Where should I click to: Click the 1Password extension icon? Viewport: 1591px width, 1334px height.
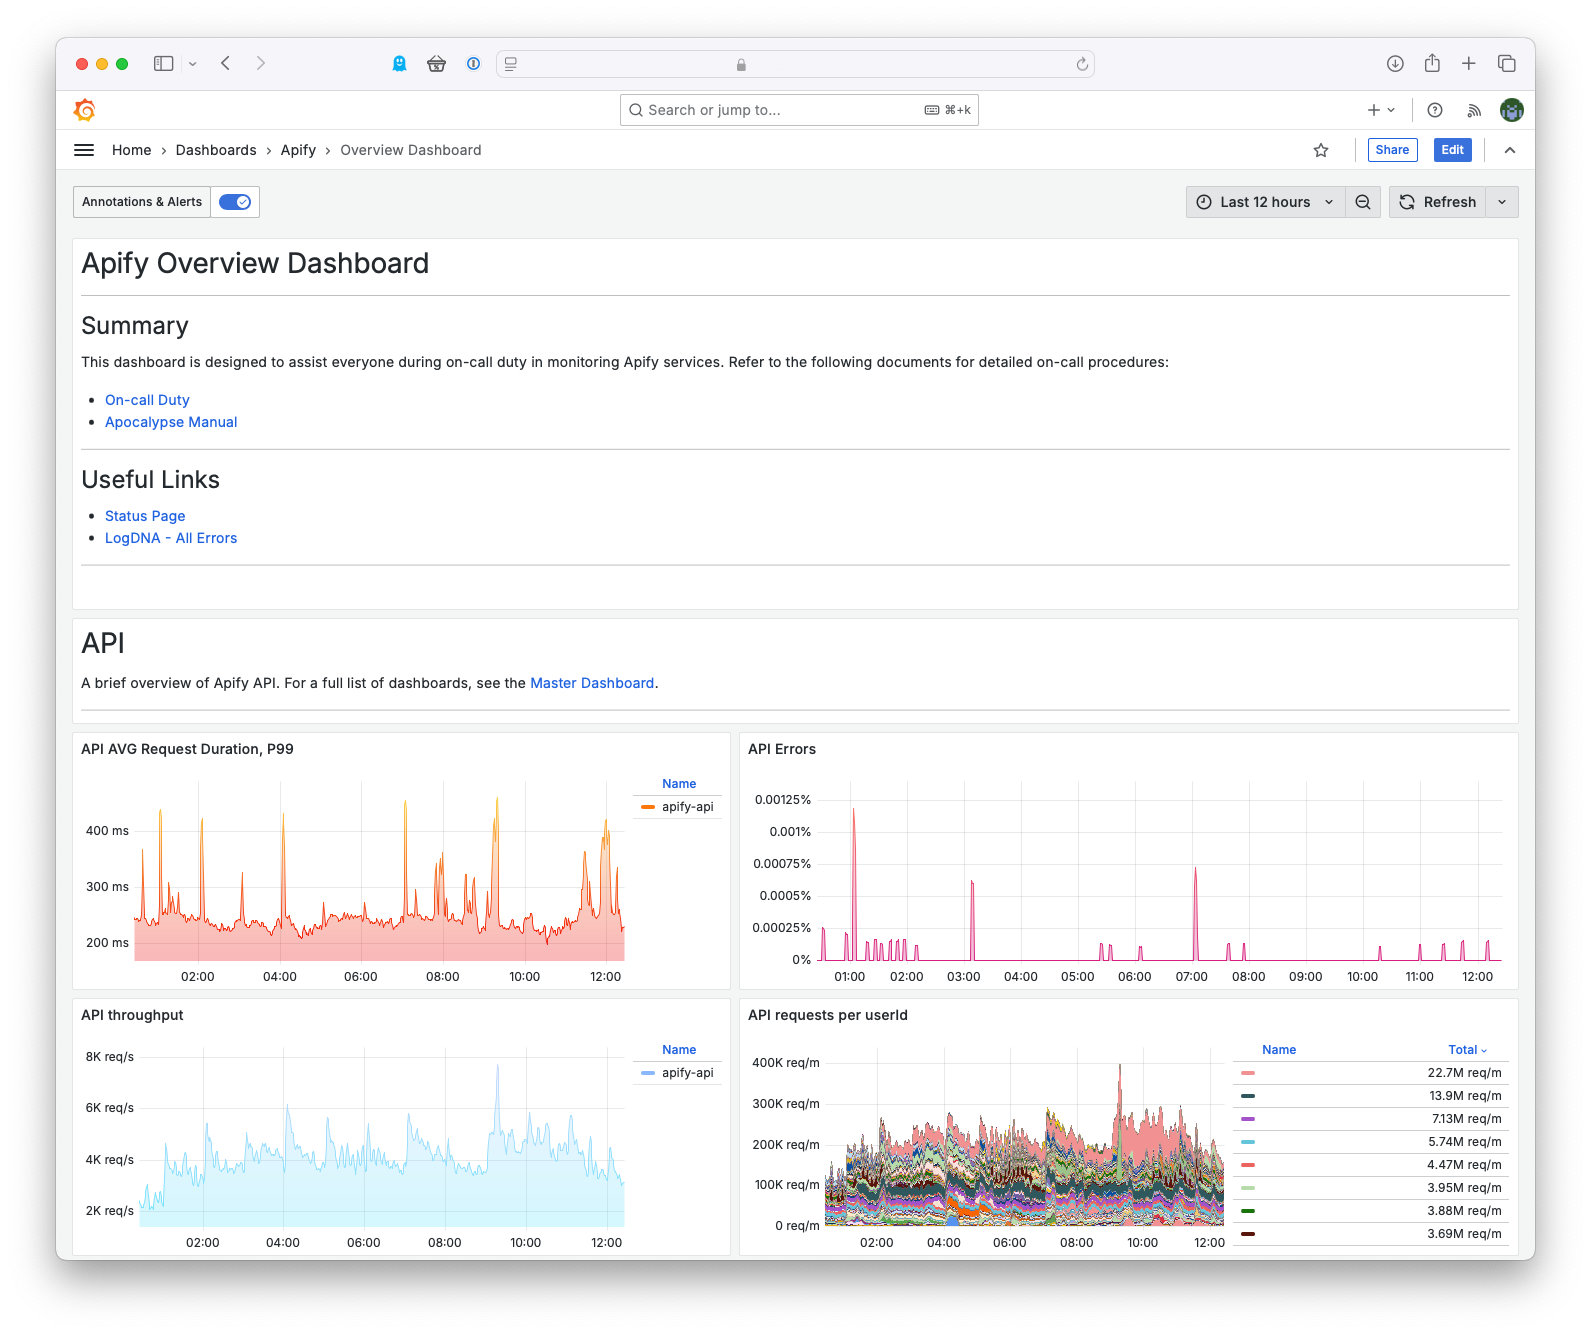[x=473, y=63]
